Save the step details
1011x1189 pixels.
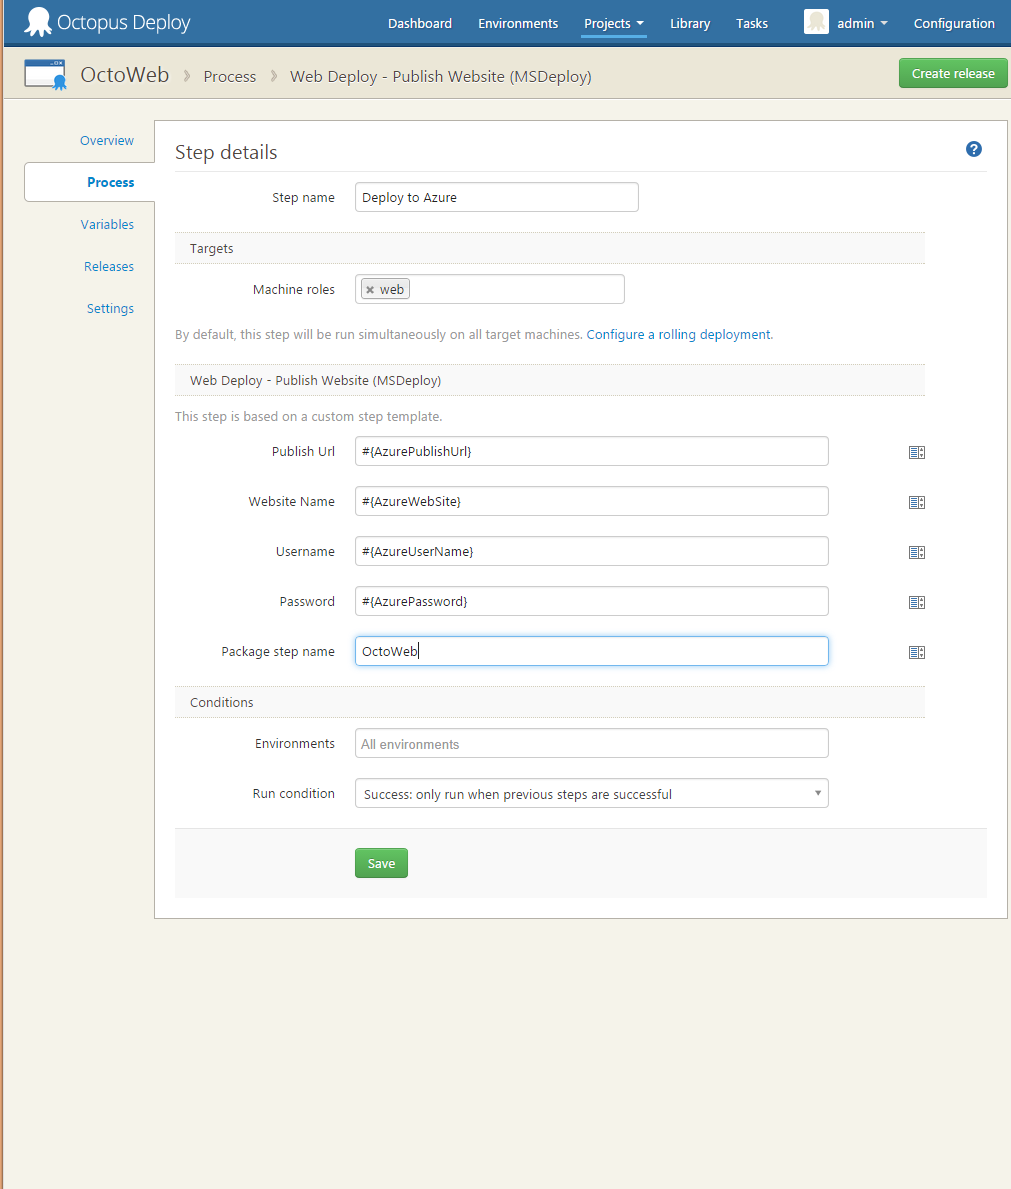(x=380, y=862)
